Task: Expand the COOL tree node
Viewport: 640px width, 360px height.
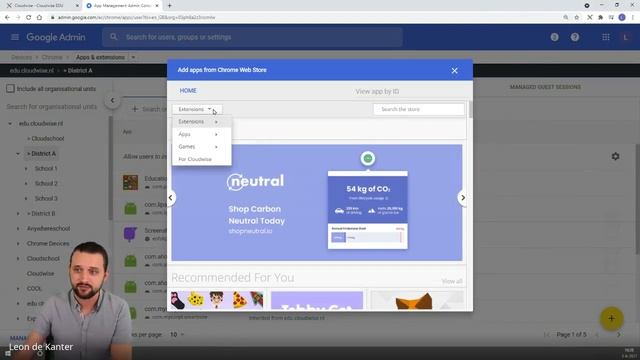Action: 18,289
